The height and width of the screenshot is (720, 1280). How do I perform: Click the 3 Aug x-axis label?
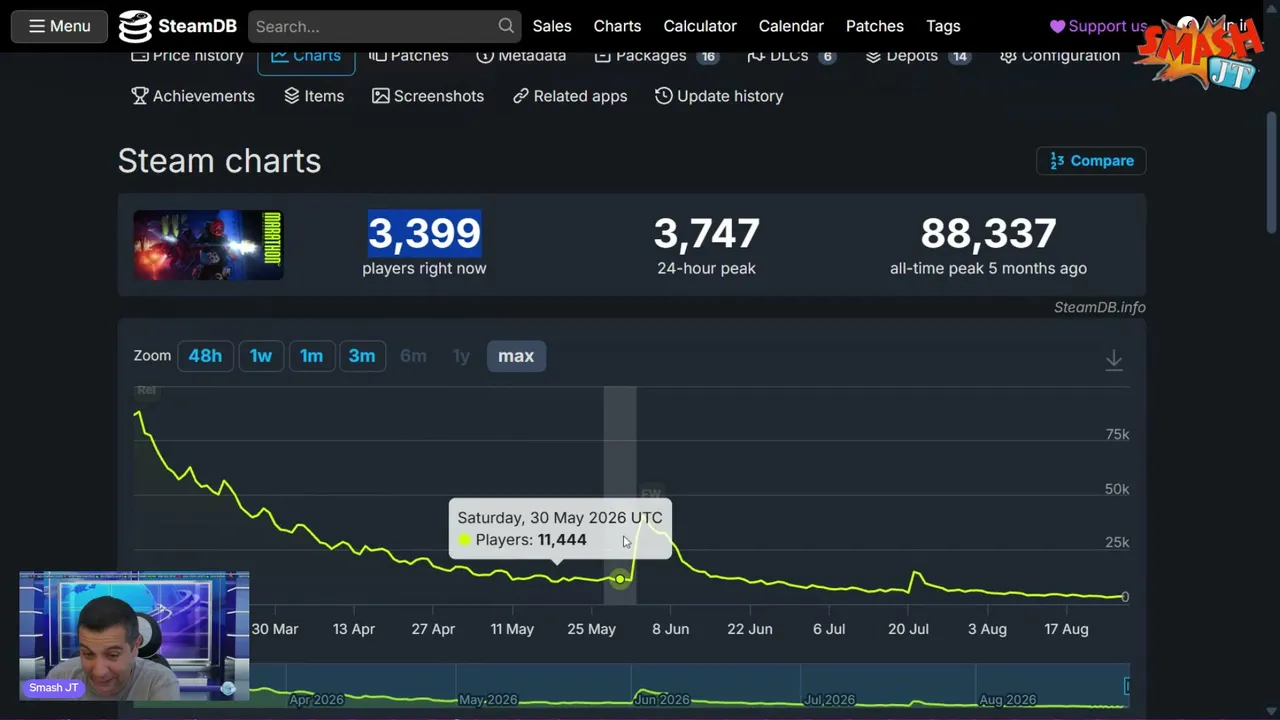[x=987, y=629]
